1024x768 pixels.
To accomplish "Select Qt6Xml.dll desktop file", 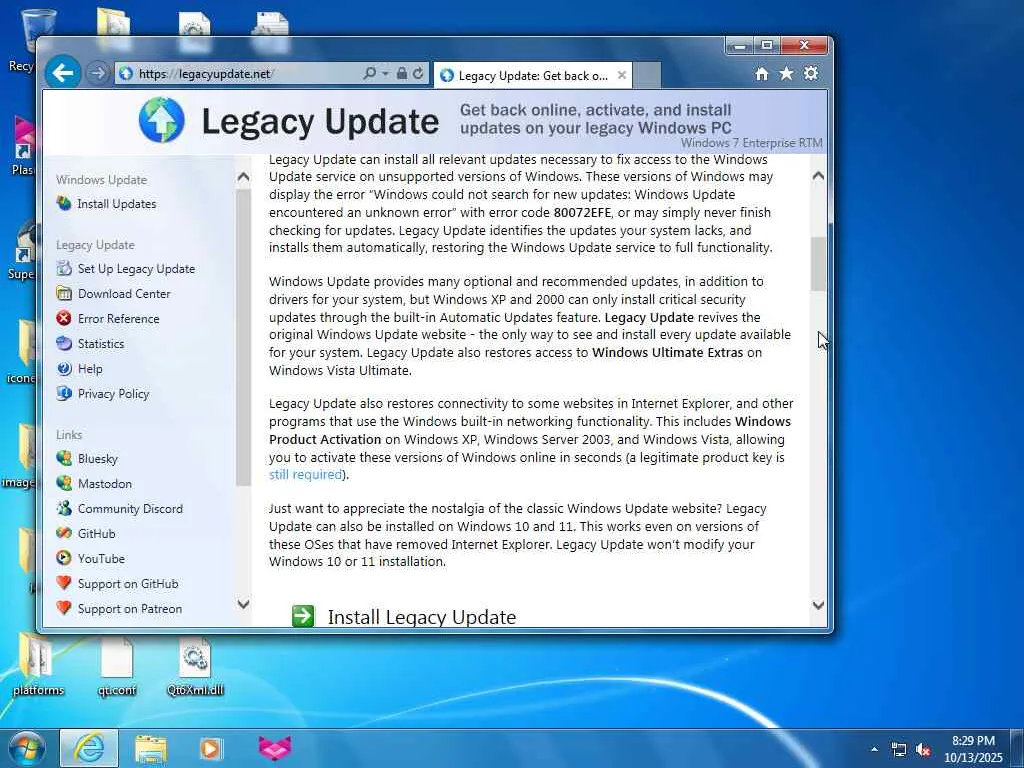I will (x=195, y=667).
